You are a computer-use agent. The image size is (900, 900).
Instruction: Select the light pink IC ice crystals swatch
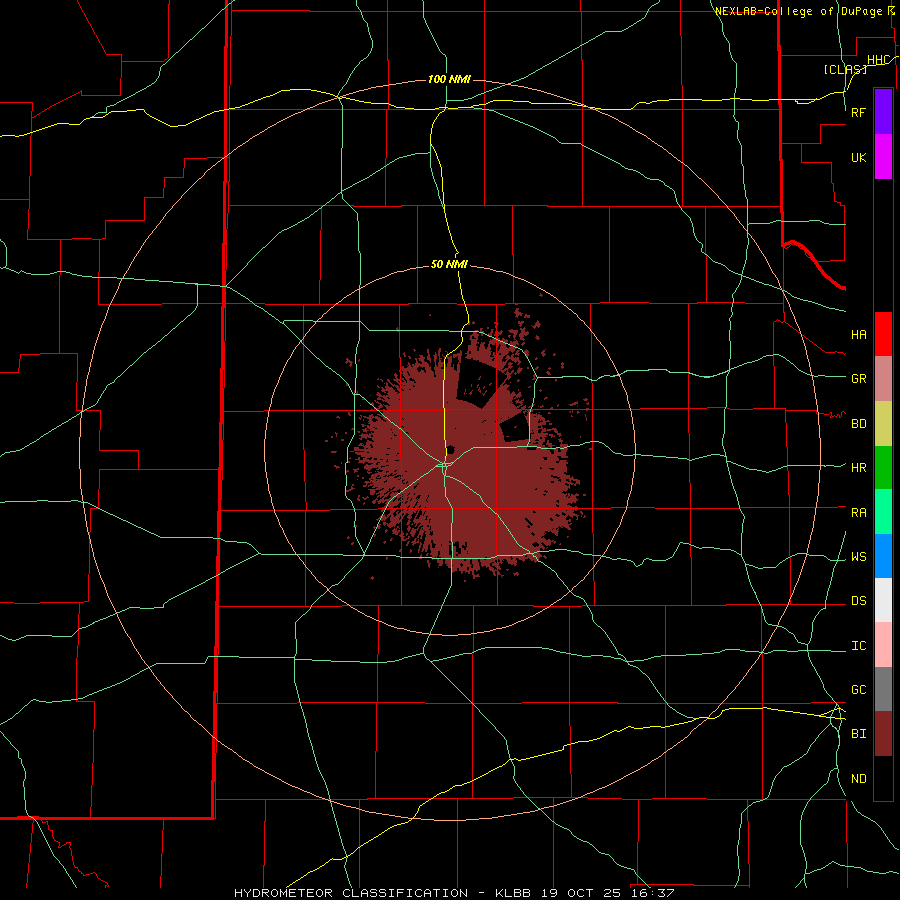click(x=883, y=645)
